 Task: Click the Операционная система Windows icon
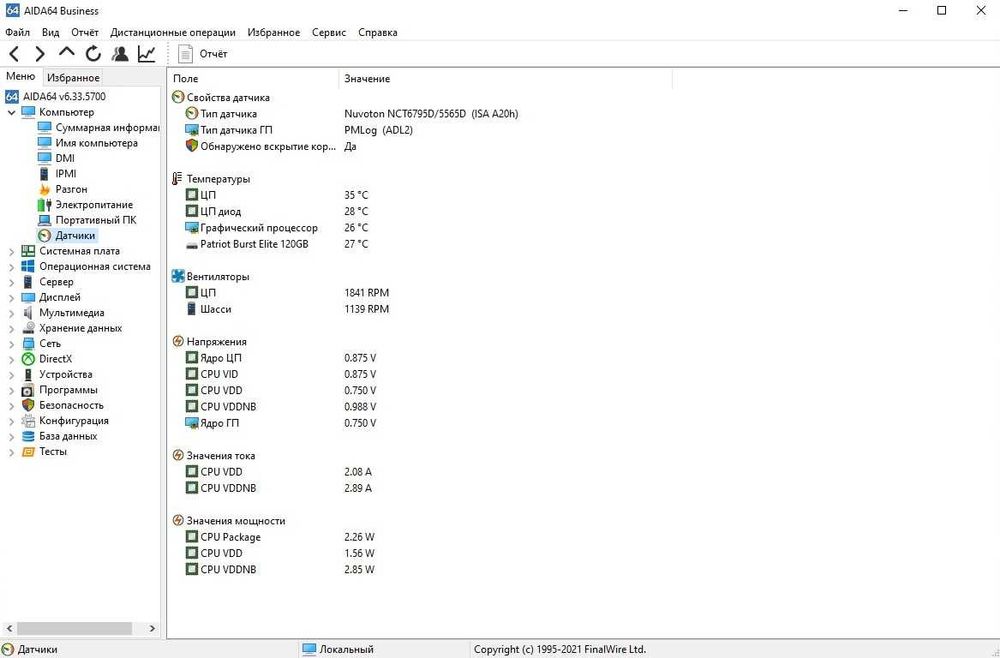click(x=27, y=267)
